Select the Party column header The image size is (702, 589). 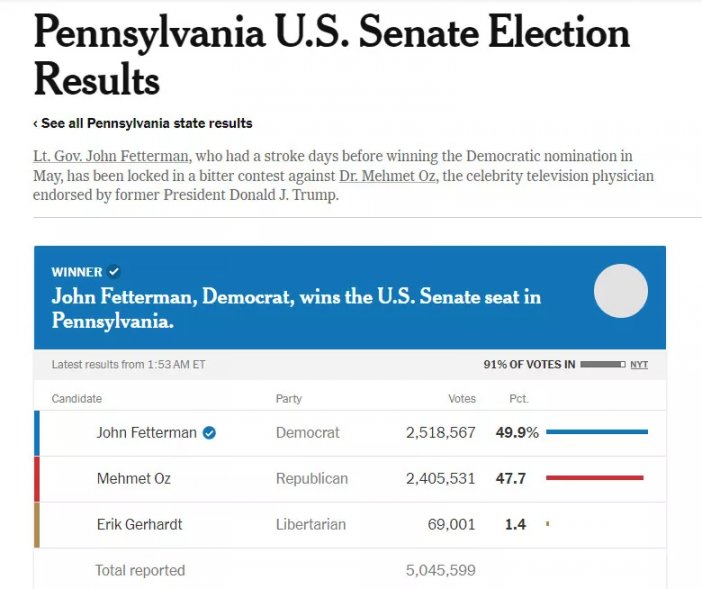(289, 399)
